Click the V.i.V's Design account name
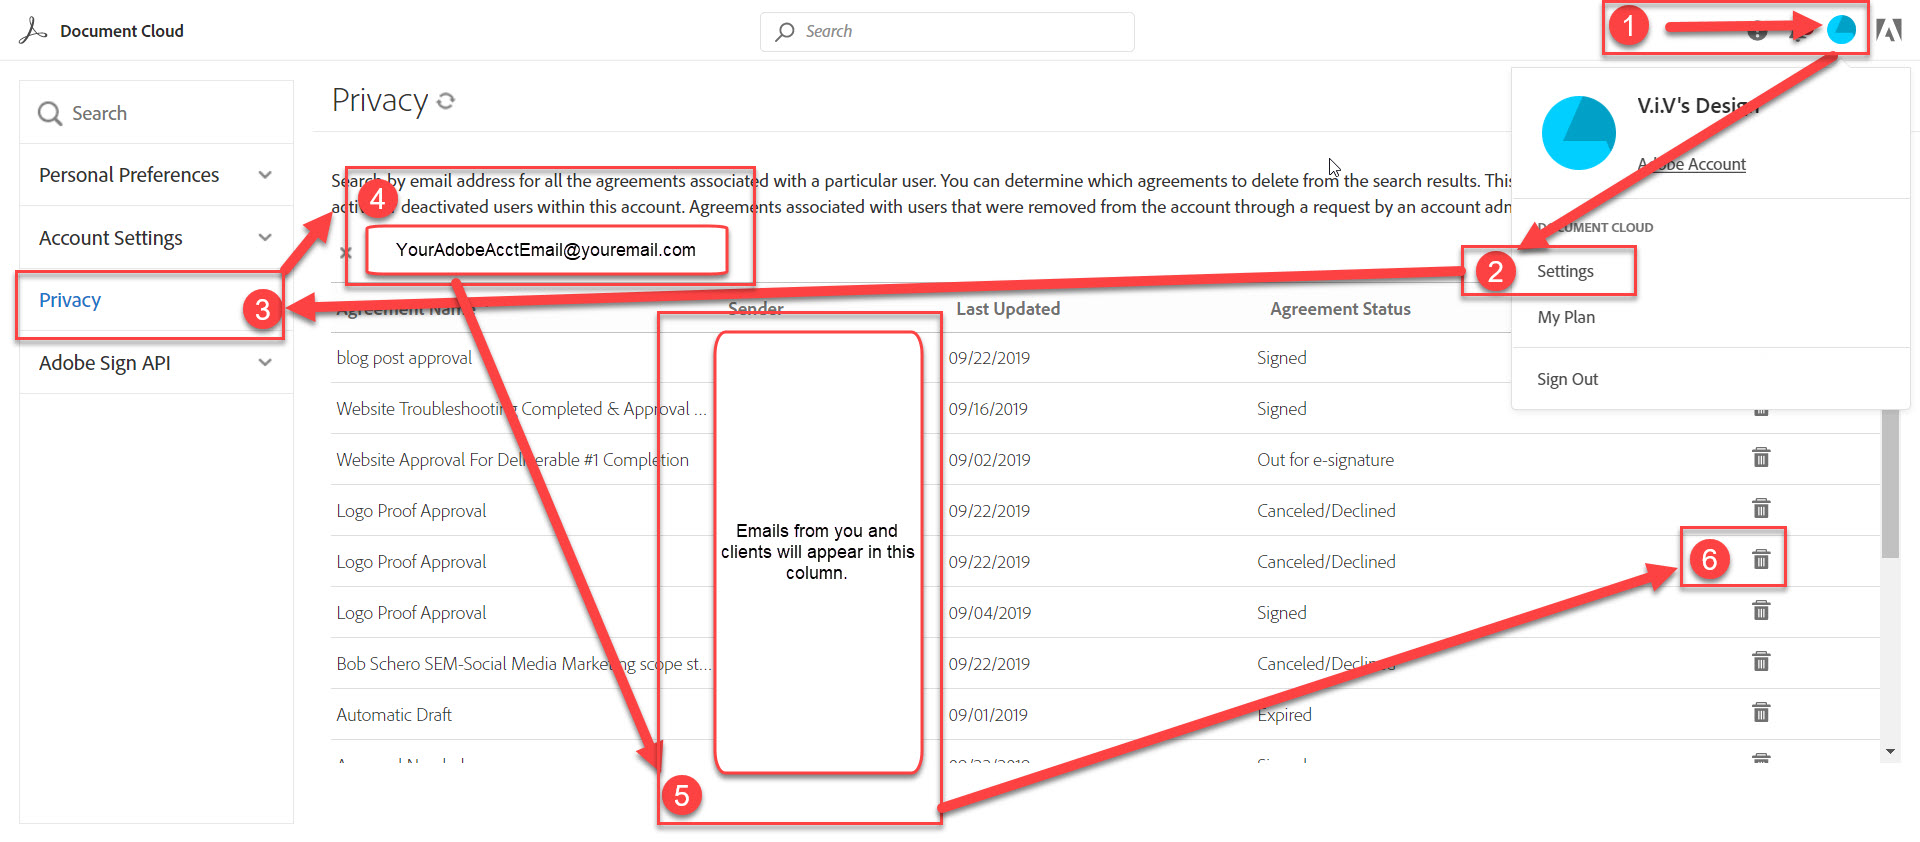1920x842 pixels. coord(1698,105)
